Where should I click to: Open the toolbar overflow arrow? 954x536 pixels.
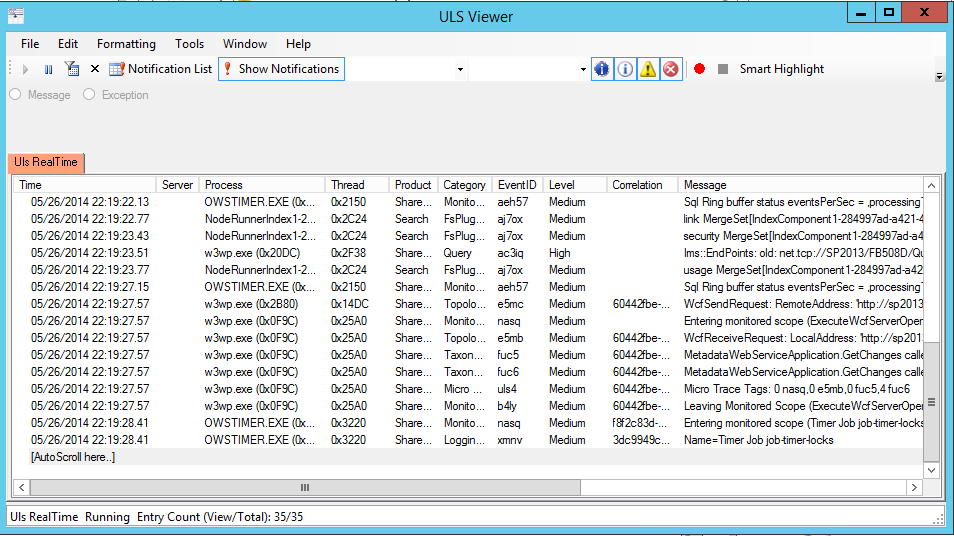point(939,76)
